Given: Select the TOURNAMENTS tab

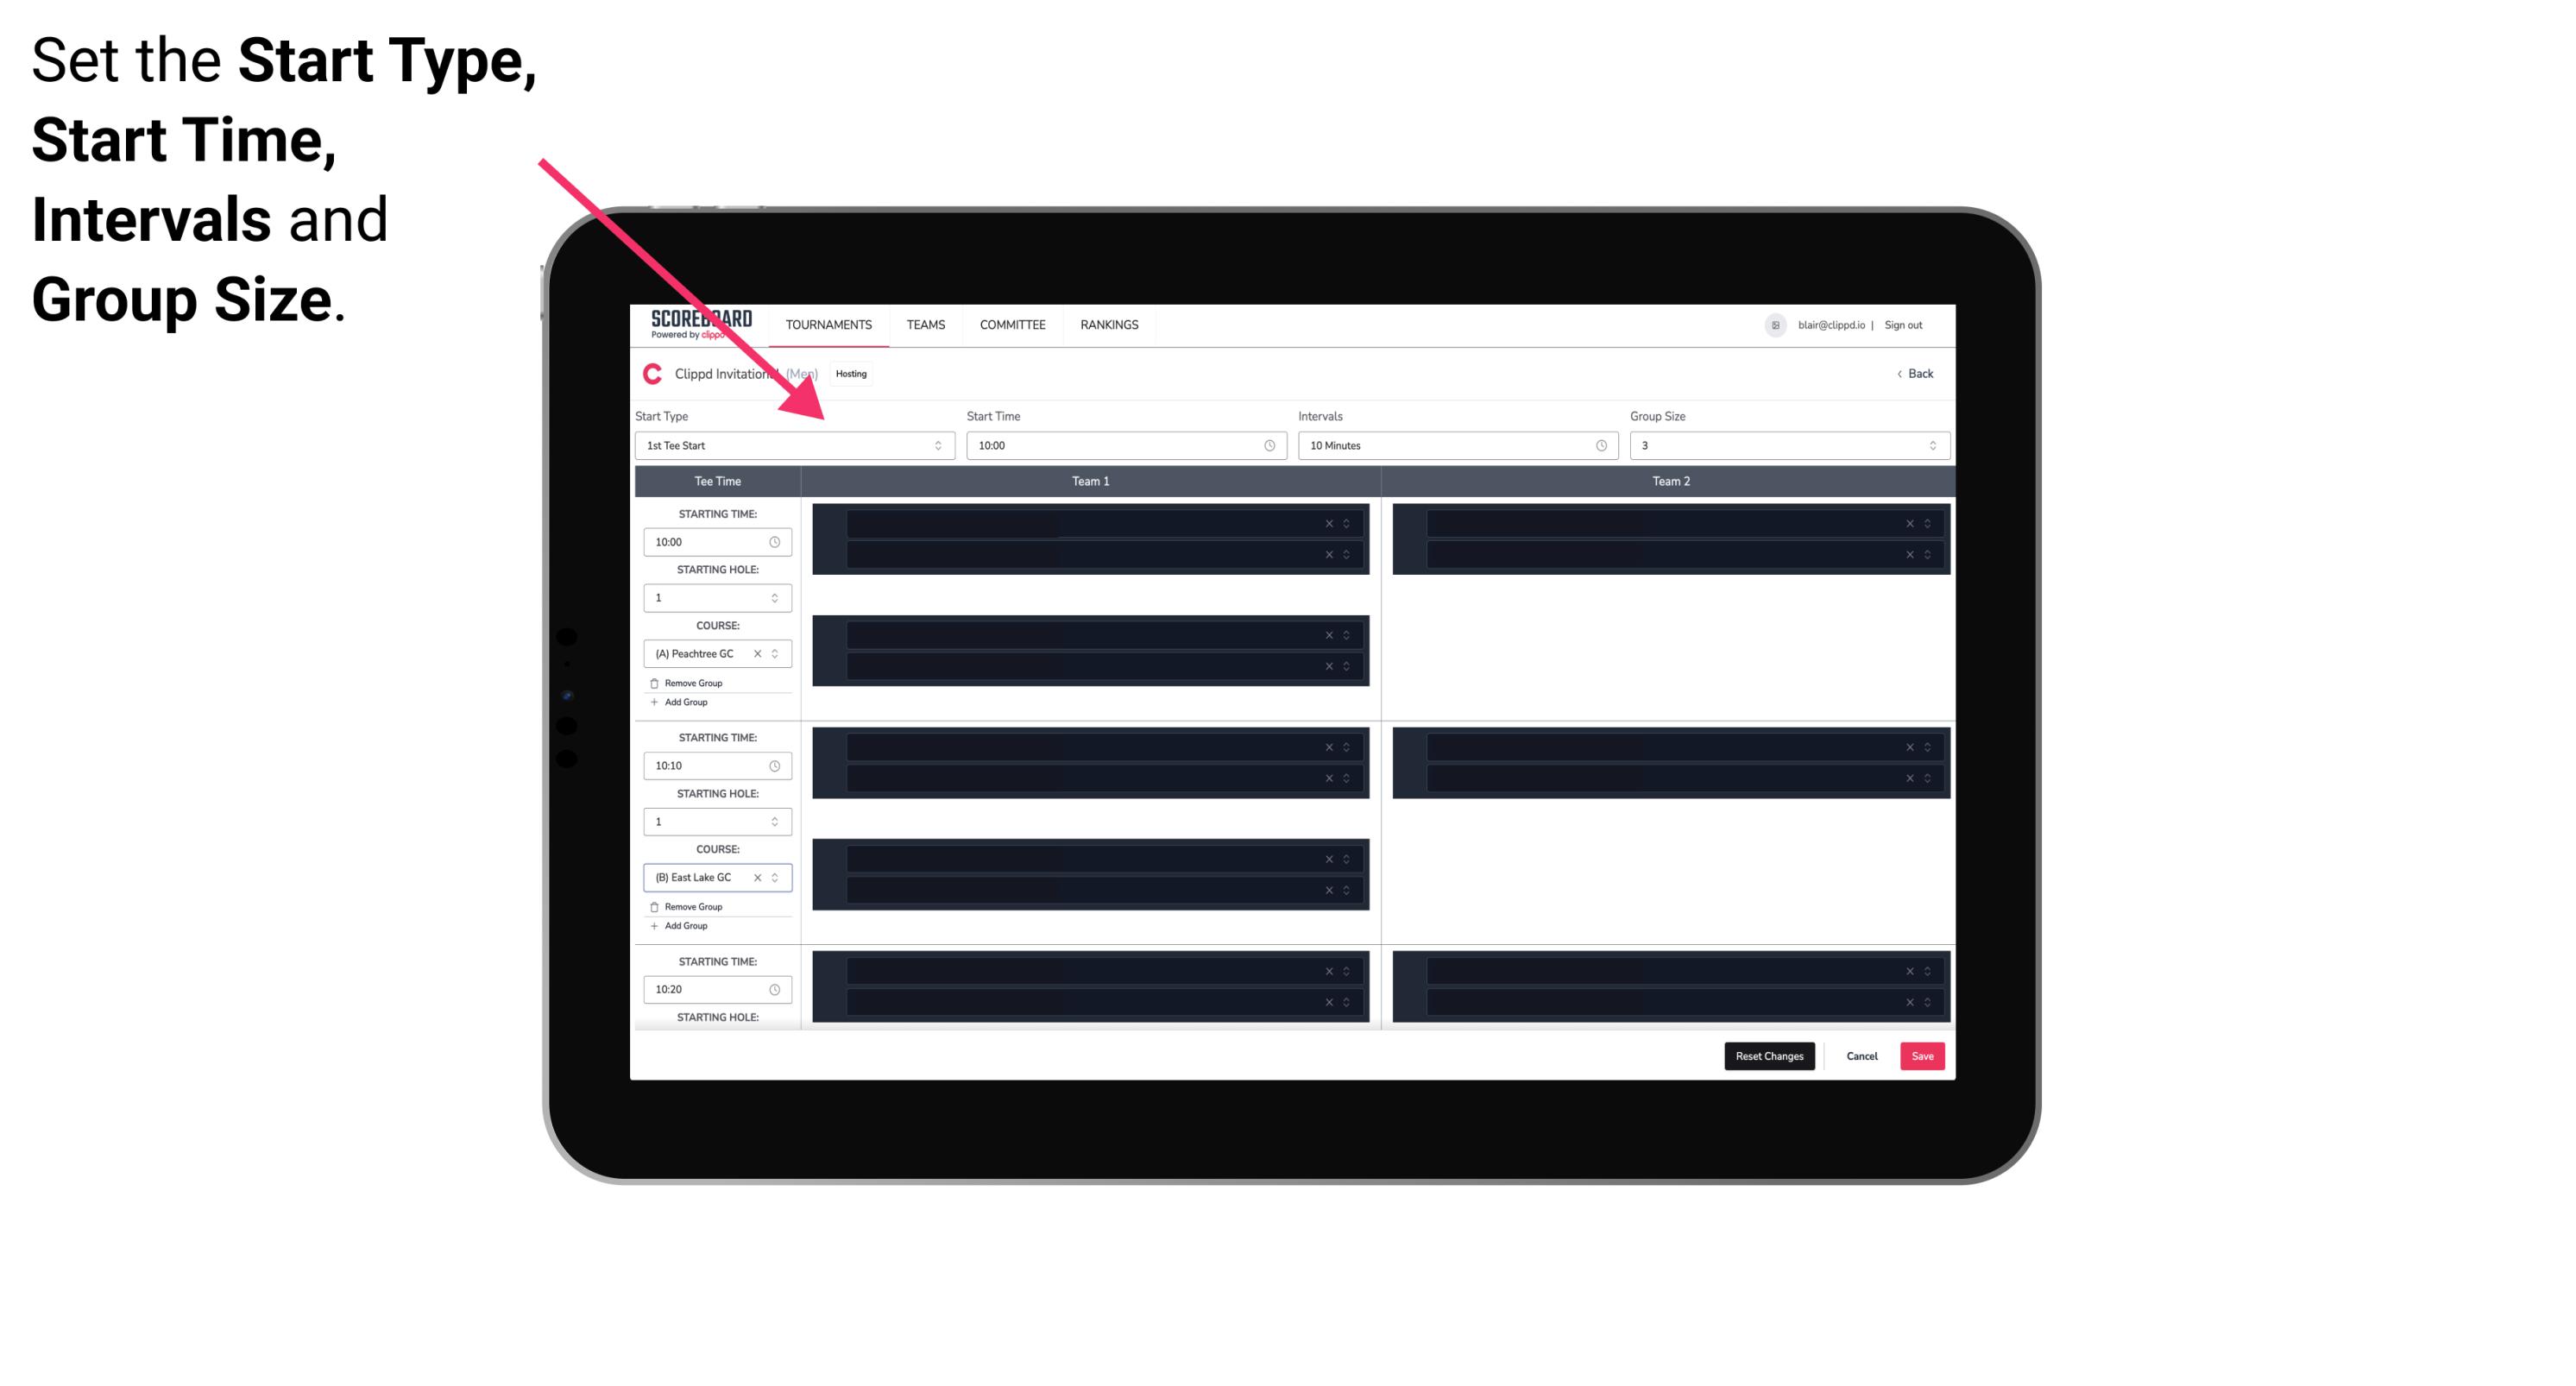Looking at the screenshot, I should click(829, 324).
